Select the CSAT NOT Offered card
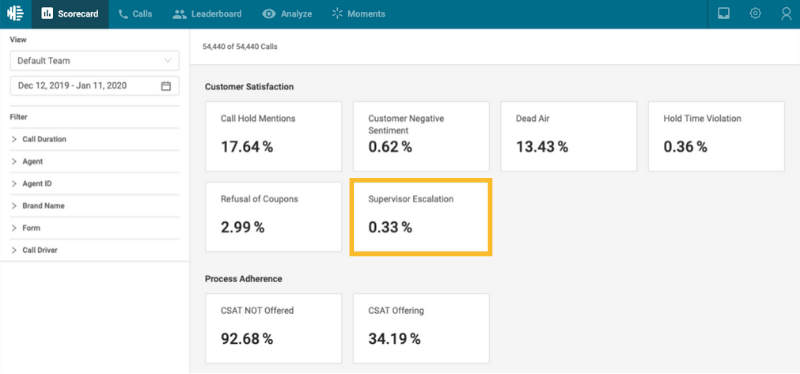800x374 pixels. [x=273, y=328]
